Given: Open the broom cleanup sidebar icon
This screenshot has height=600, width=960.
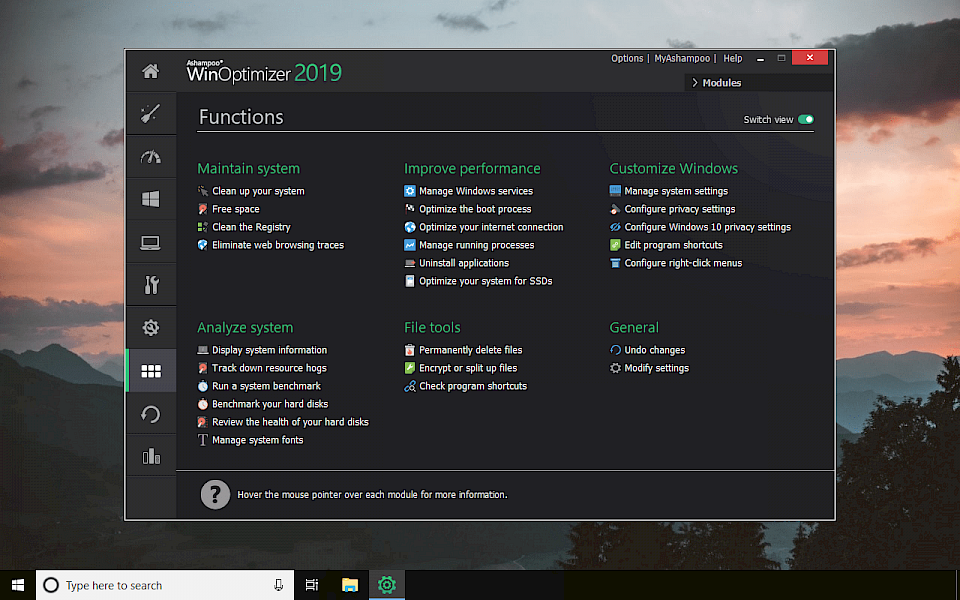Looking at the screenshot, I should [151, 114].
